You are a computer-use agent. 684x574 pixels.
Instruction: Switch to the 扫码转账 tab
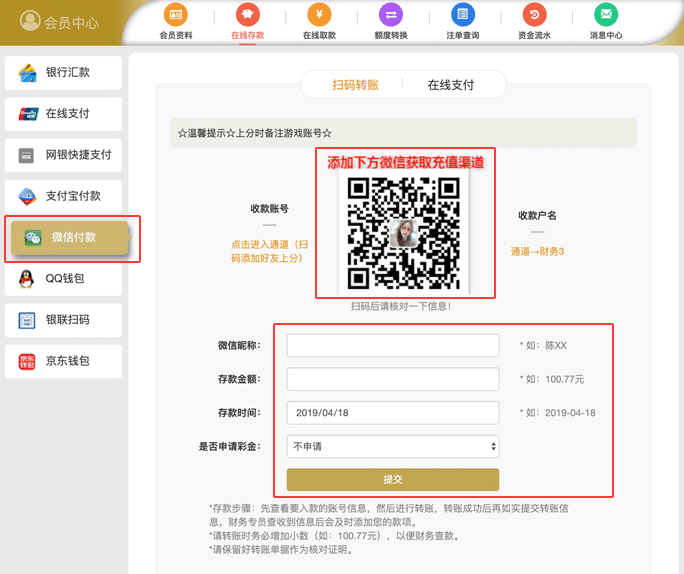(x=355, y=85)
